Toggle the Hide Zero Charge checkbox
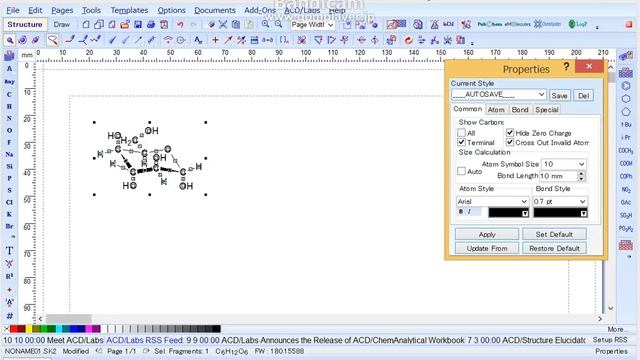640x360 pixels. click(x=510, y=133)
